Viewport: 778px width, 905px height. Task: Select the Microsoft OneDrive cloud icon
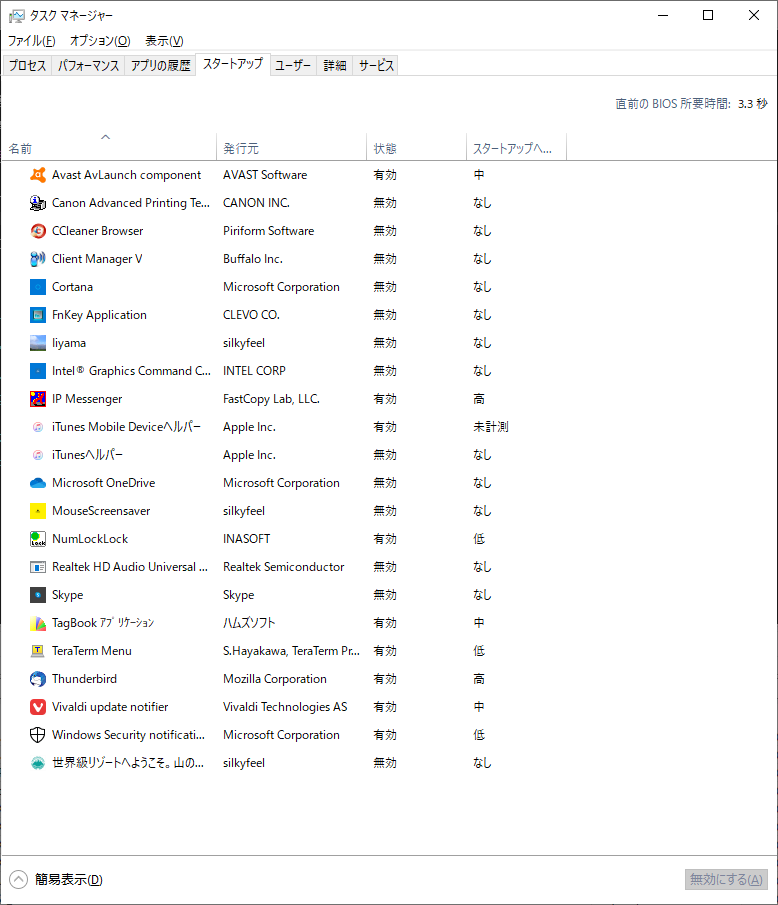pyautogui.click(x=38, y=483)
